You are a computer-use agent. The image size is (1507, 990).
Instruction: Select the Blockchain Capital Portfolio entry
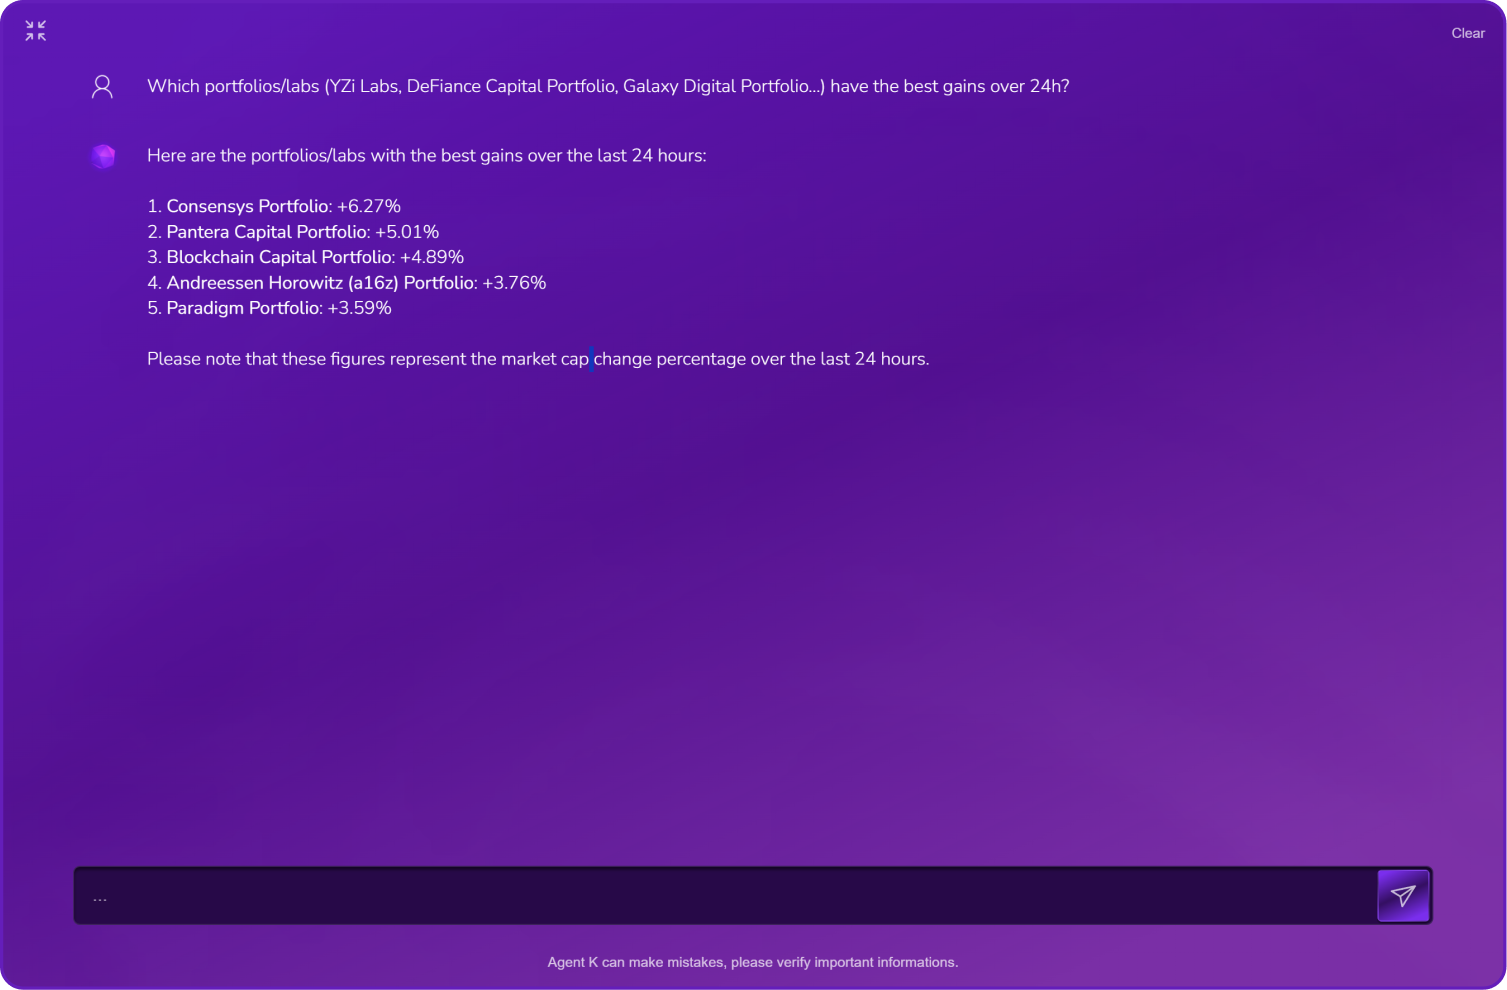click(x=305, y=257)
